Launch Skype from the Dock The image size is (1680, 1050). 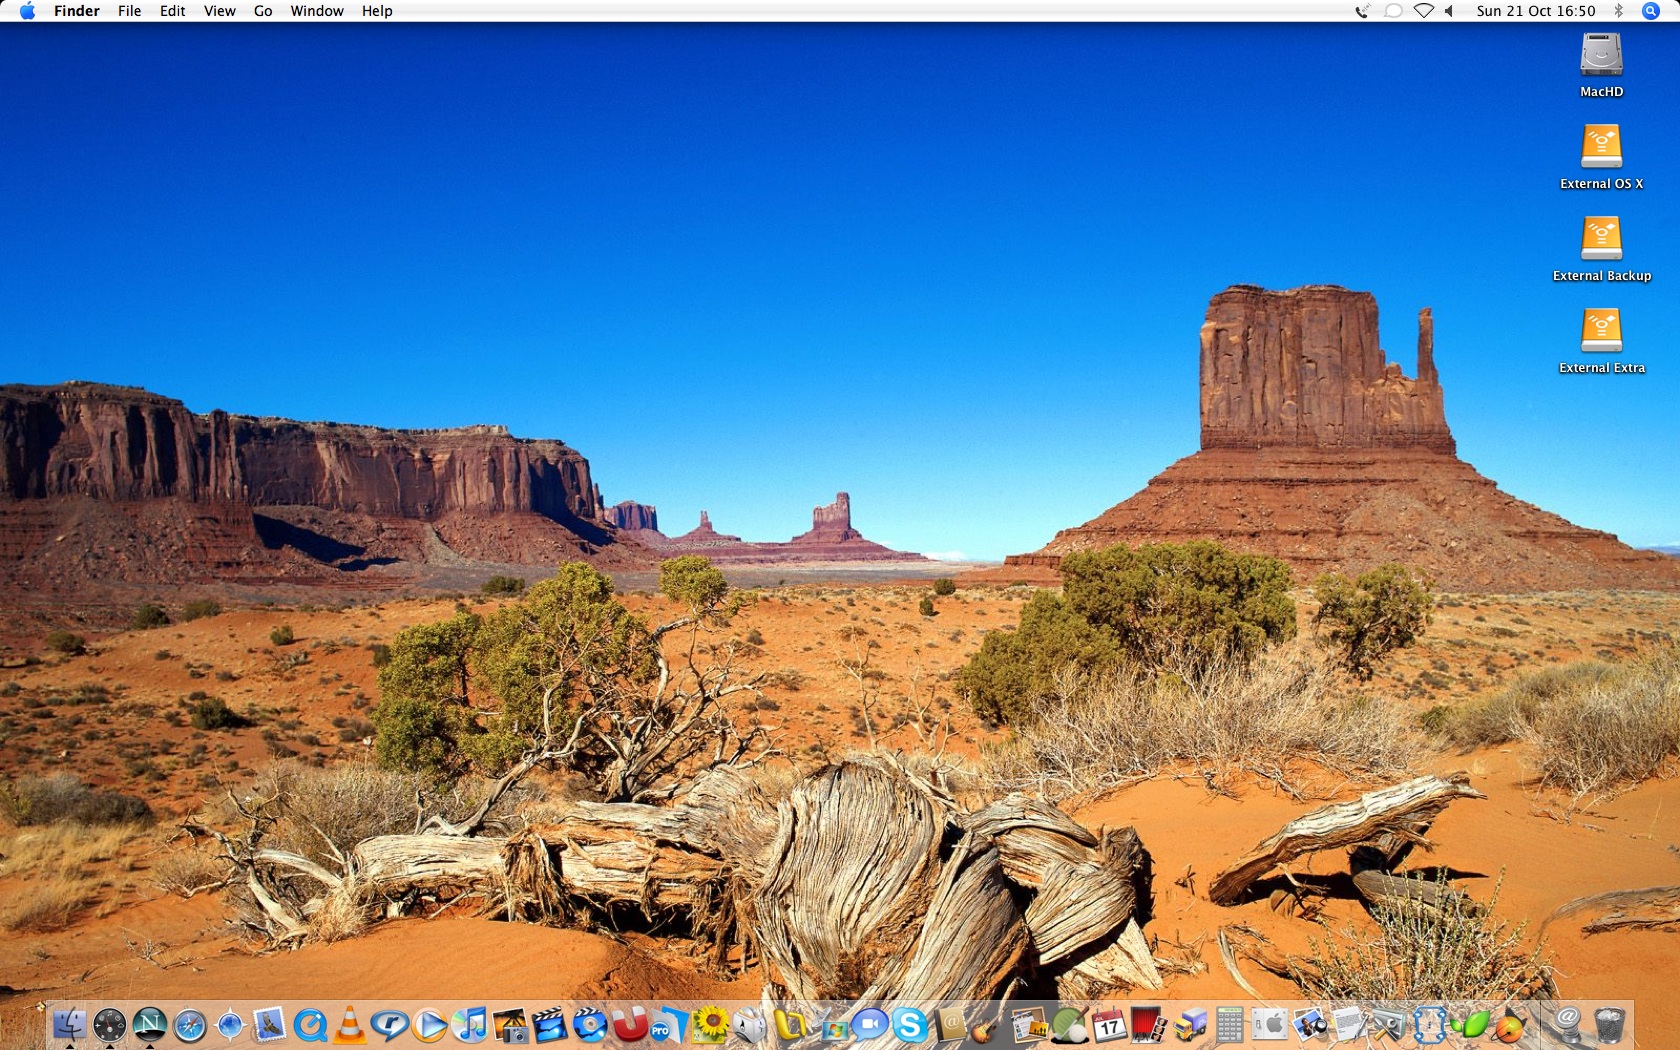coord(910,1025)
